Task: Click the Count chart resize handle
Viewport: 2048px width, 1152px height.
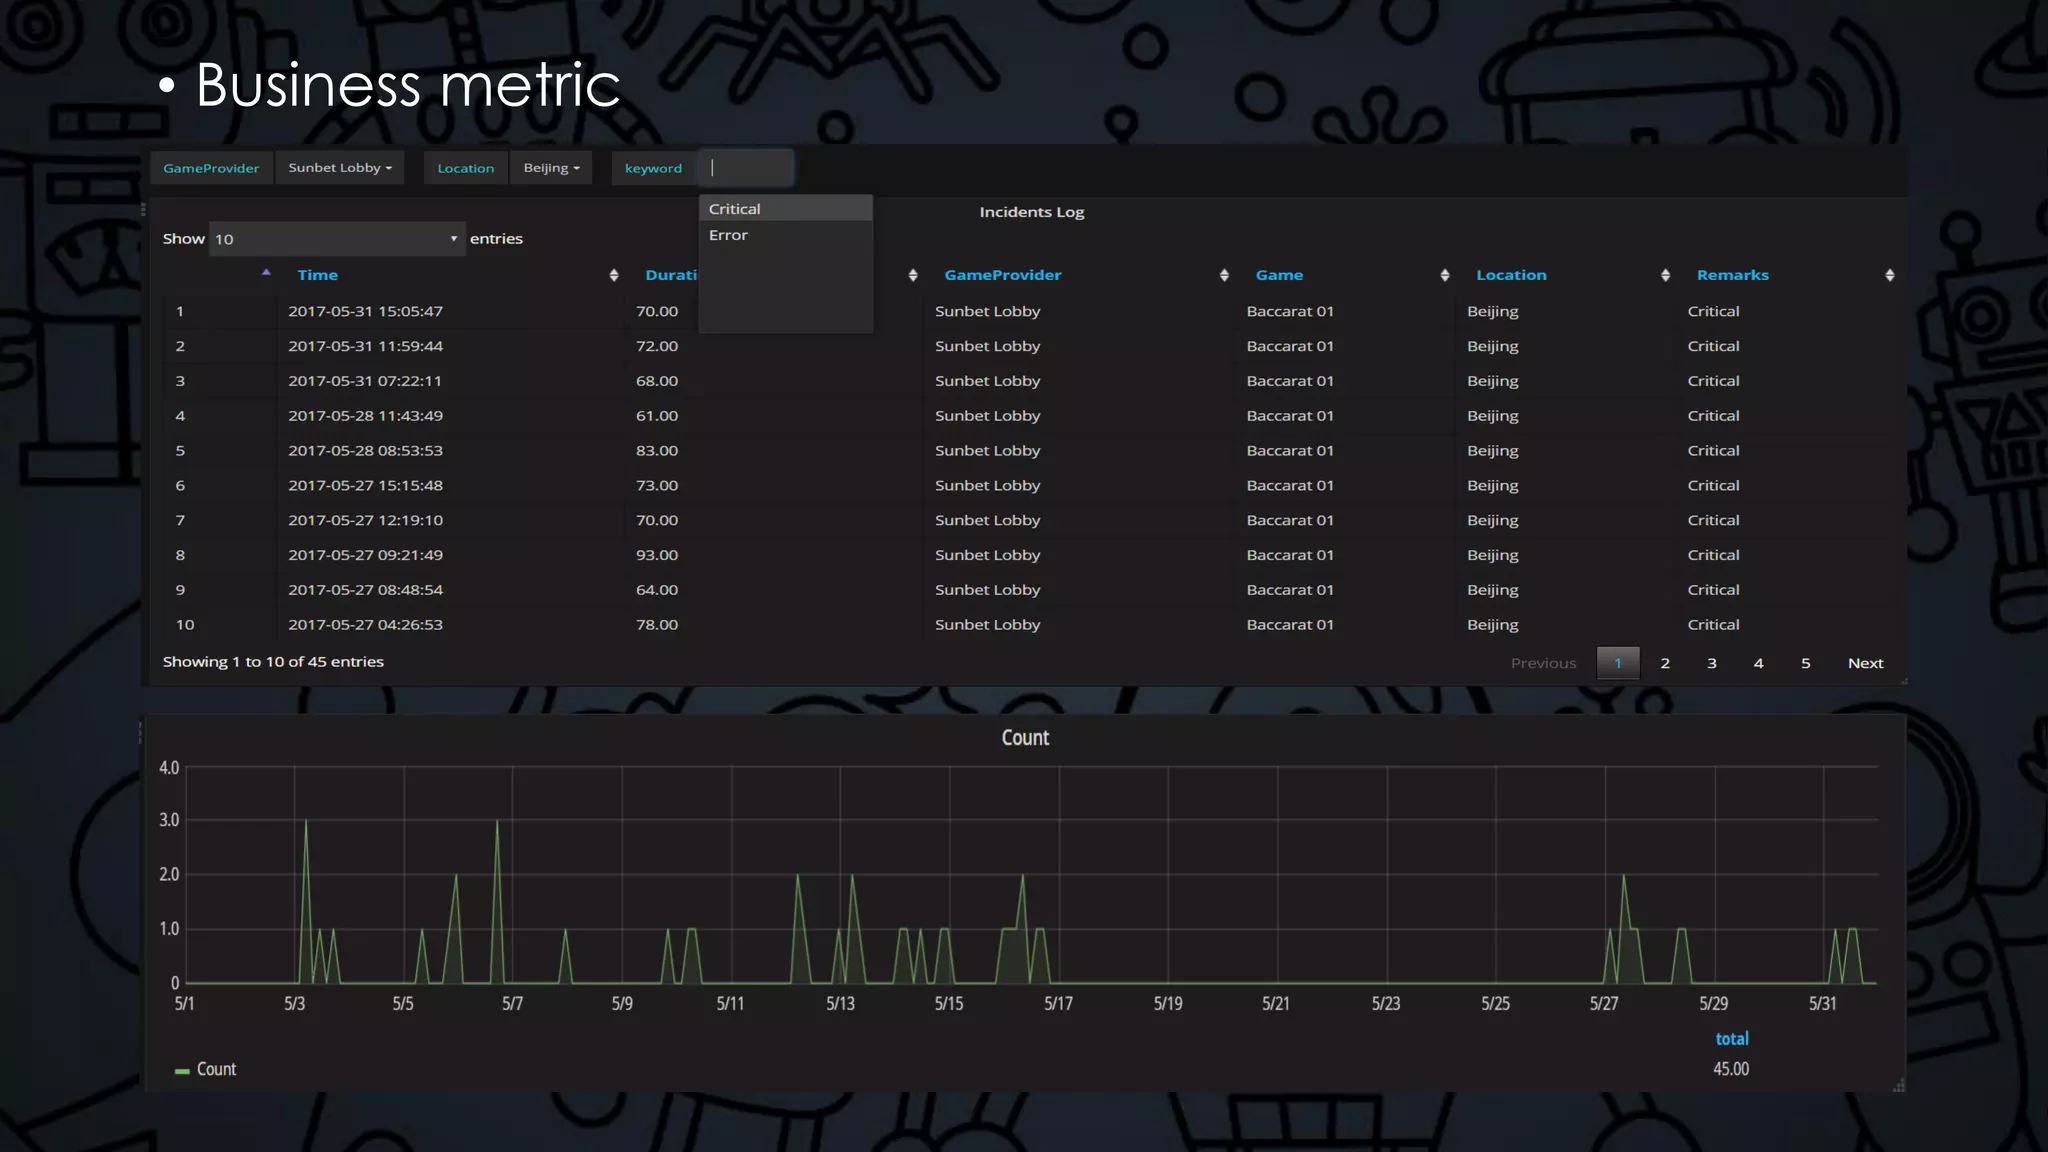Action: [1898, 1085]
